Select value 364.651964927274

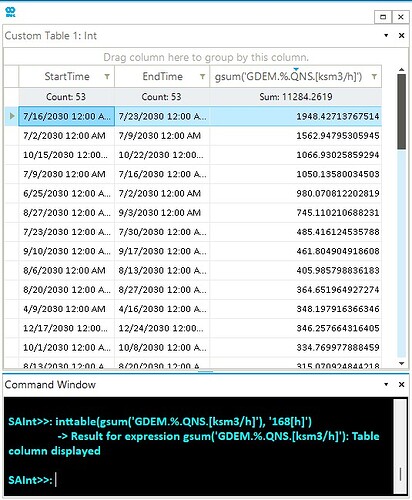click(296, 290)
